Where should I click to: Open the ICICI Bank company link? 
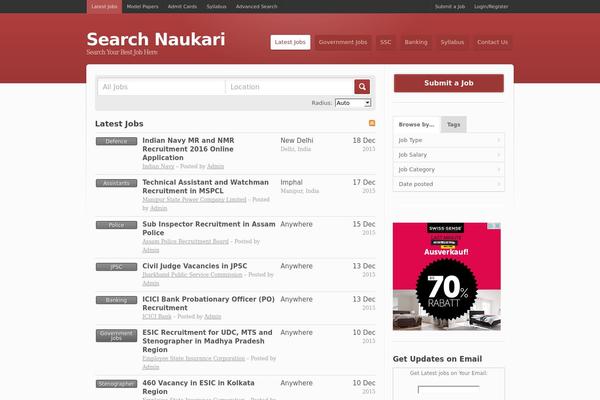point(157,316)
